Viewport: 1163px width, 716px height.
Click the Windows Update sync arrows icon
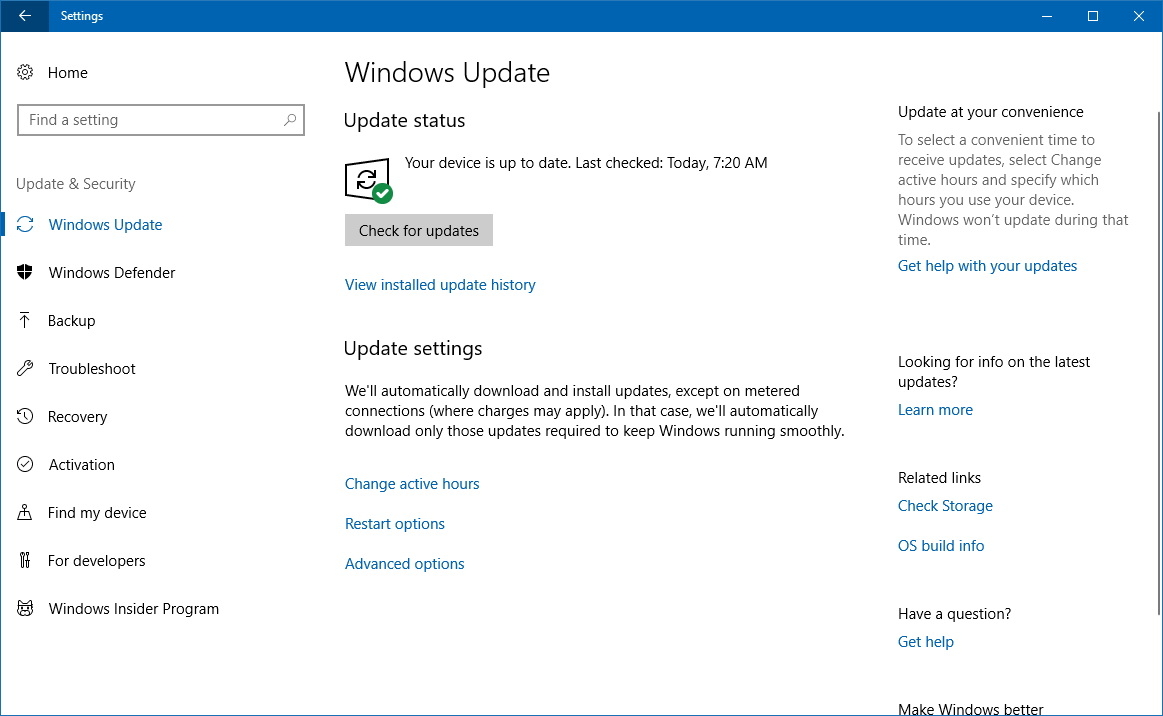click(x=25, y=224)
